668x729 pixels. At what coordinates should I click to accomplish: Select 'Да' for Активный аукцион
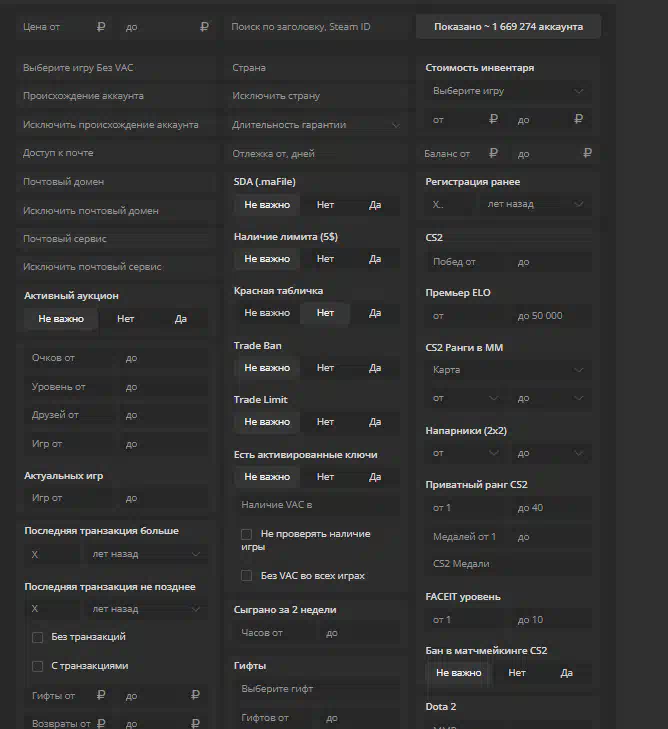(x=180, y=319)
